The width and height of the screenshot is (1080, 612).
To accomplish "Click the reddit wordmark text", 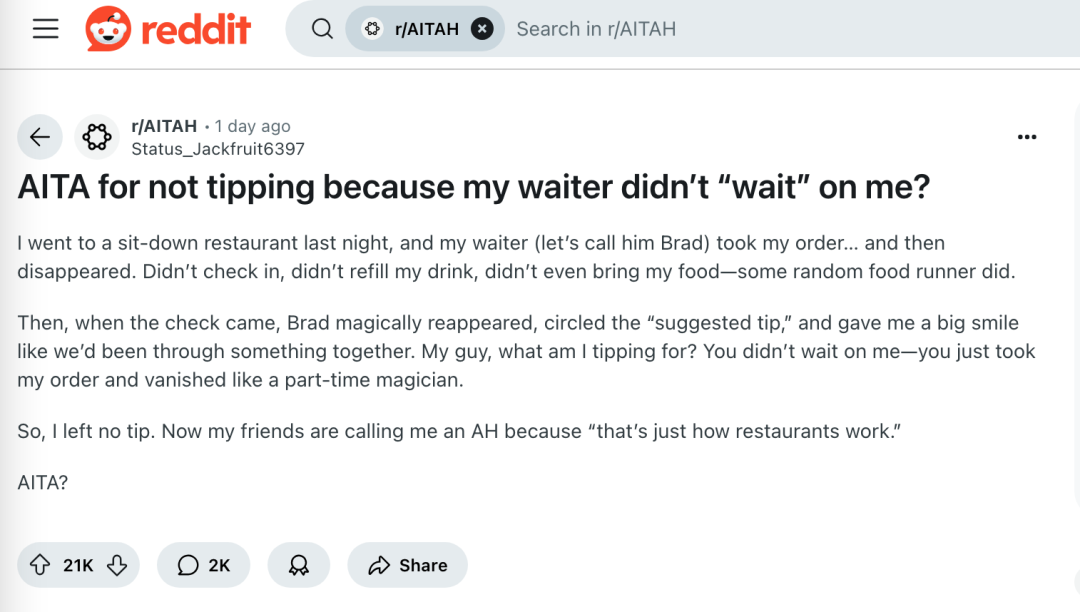I will pos(196,30).
